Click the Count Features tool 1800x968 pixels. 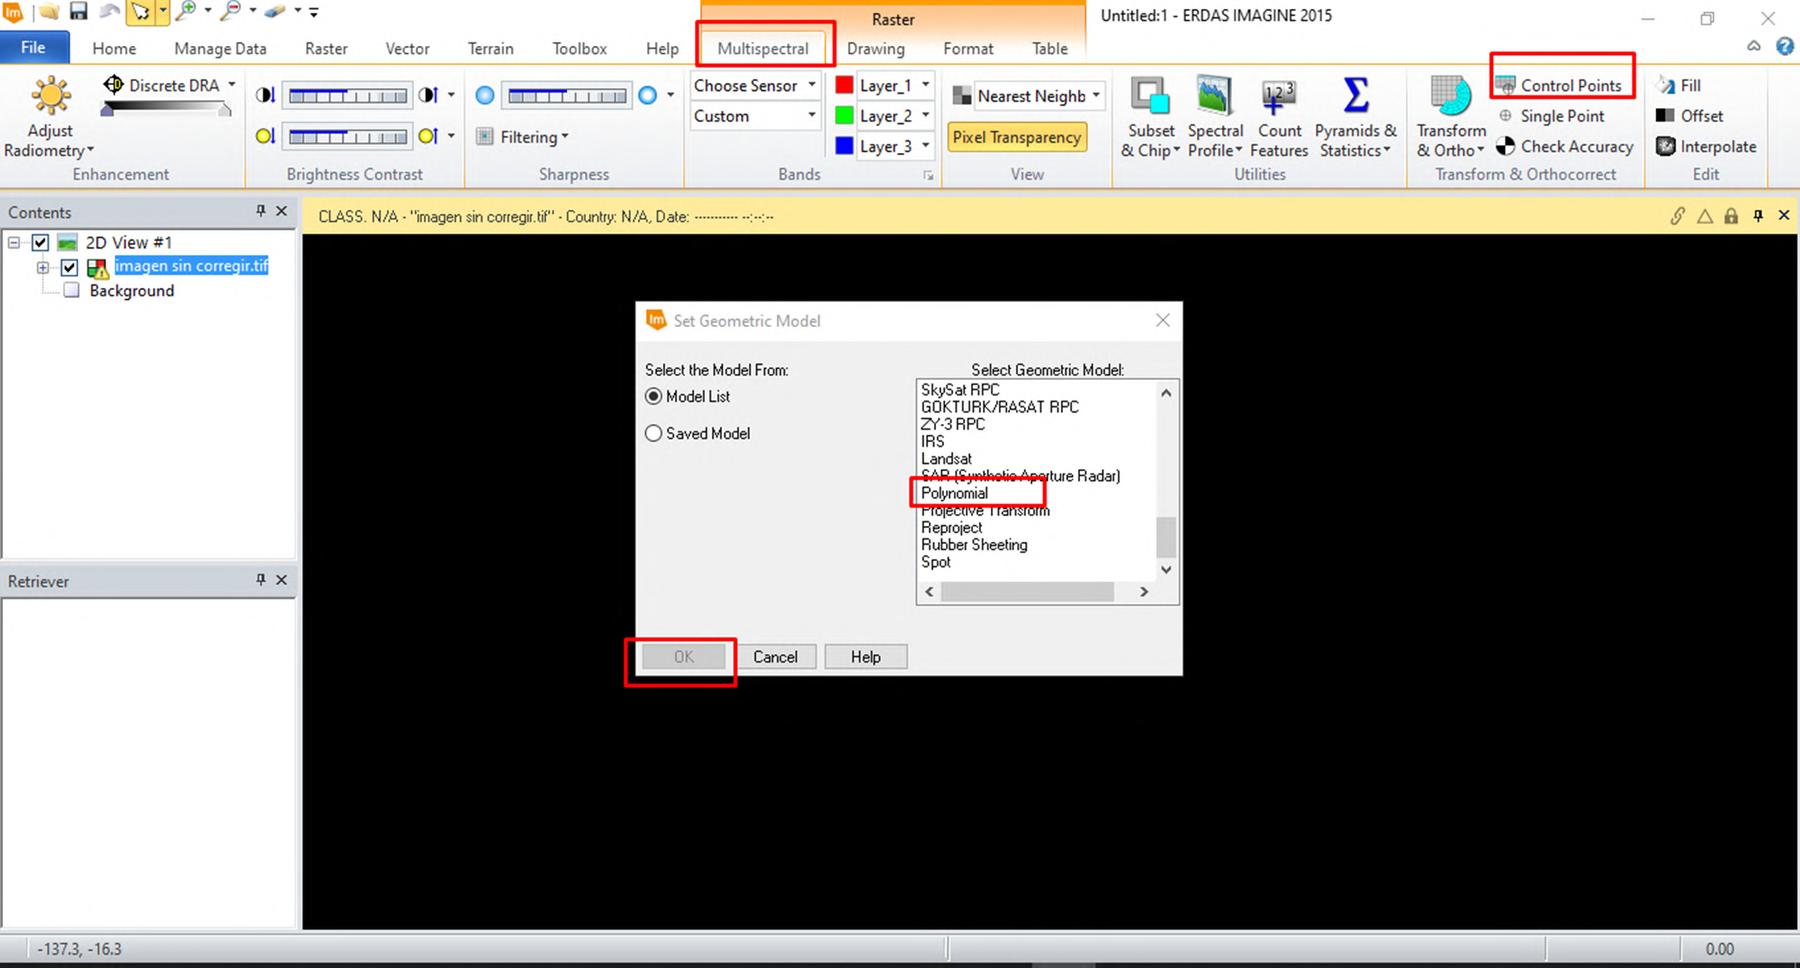click(x=1279, y=118)
